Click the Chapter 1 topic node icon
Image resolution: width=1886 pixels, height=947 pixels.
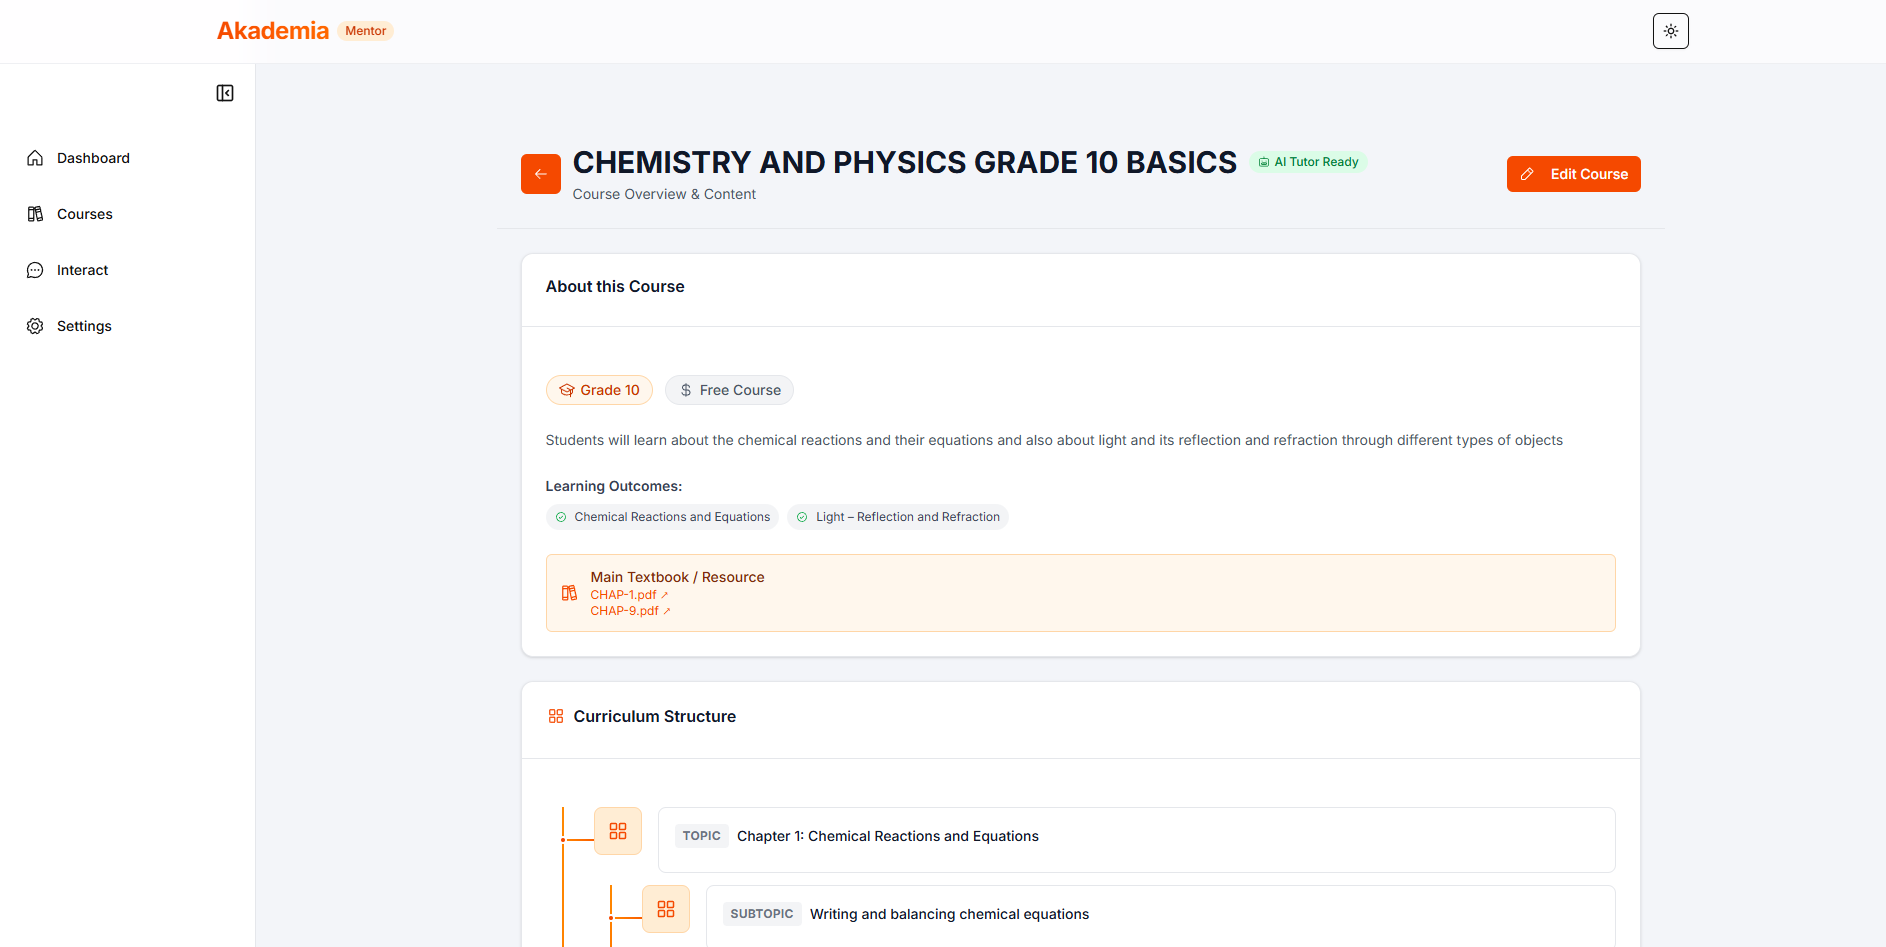(x=618, y=831)
